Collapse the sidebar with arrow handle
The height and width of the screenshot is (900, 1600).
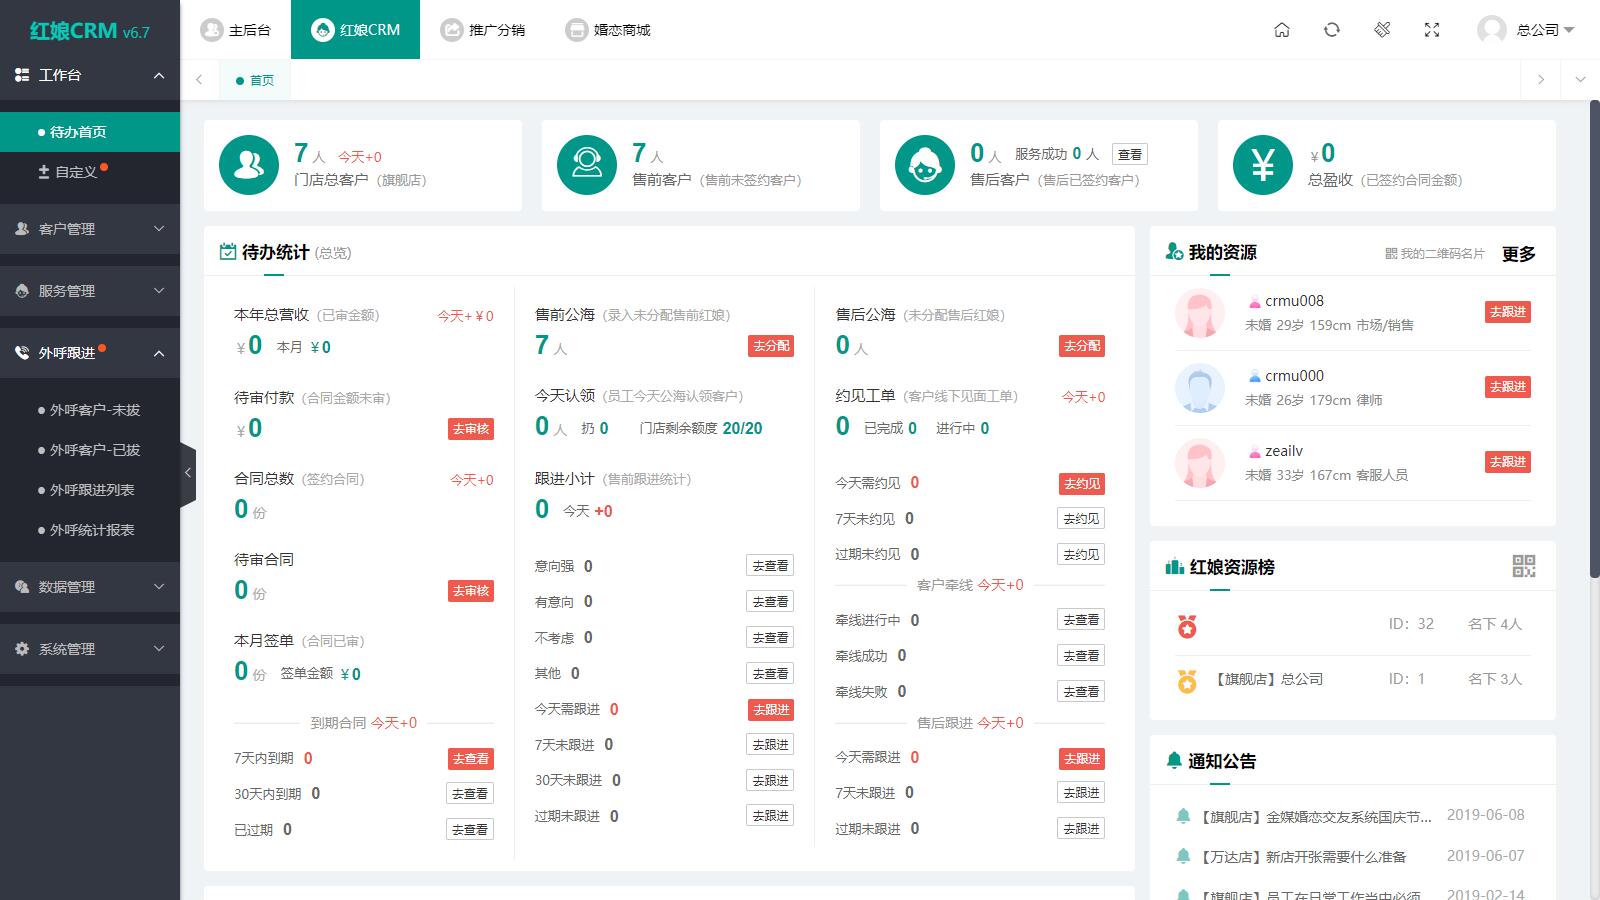pos(188,473)
